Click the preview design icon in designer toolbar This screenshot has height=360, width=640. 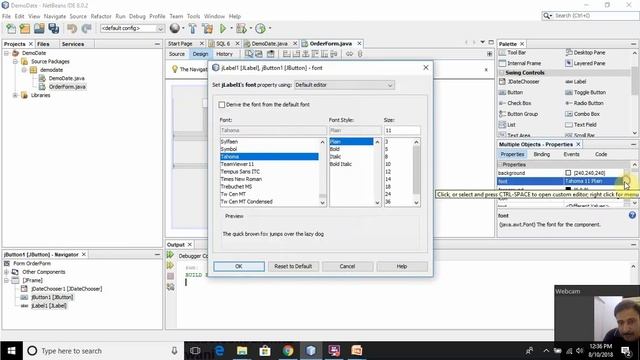[x=270, y=54]
